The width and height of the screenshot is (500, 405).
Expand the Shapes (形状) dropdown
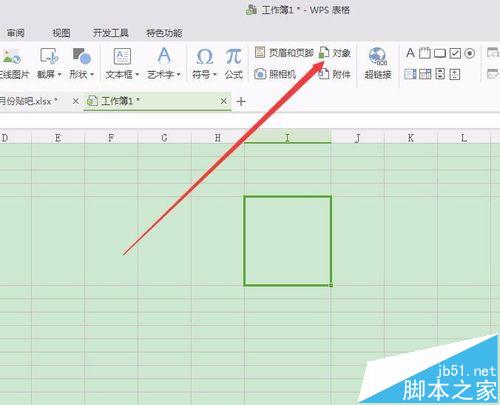(92, 74)
